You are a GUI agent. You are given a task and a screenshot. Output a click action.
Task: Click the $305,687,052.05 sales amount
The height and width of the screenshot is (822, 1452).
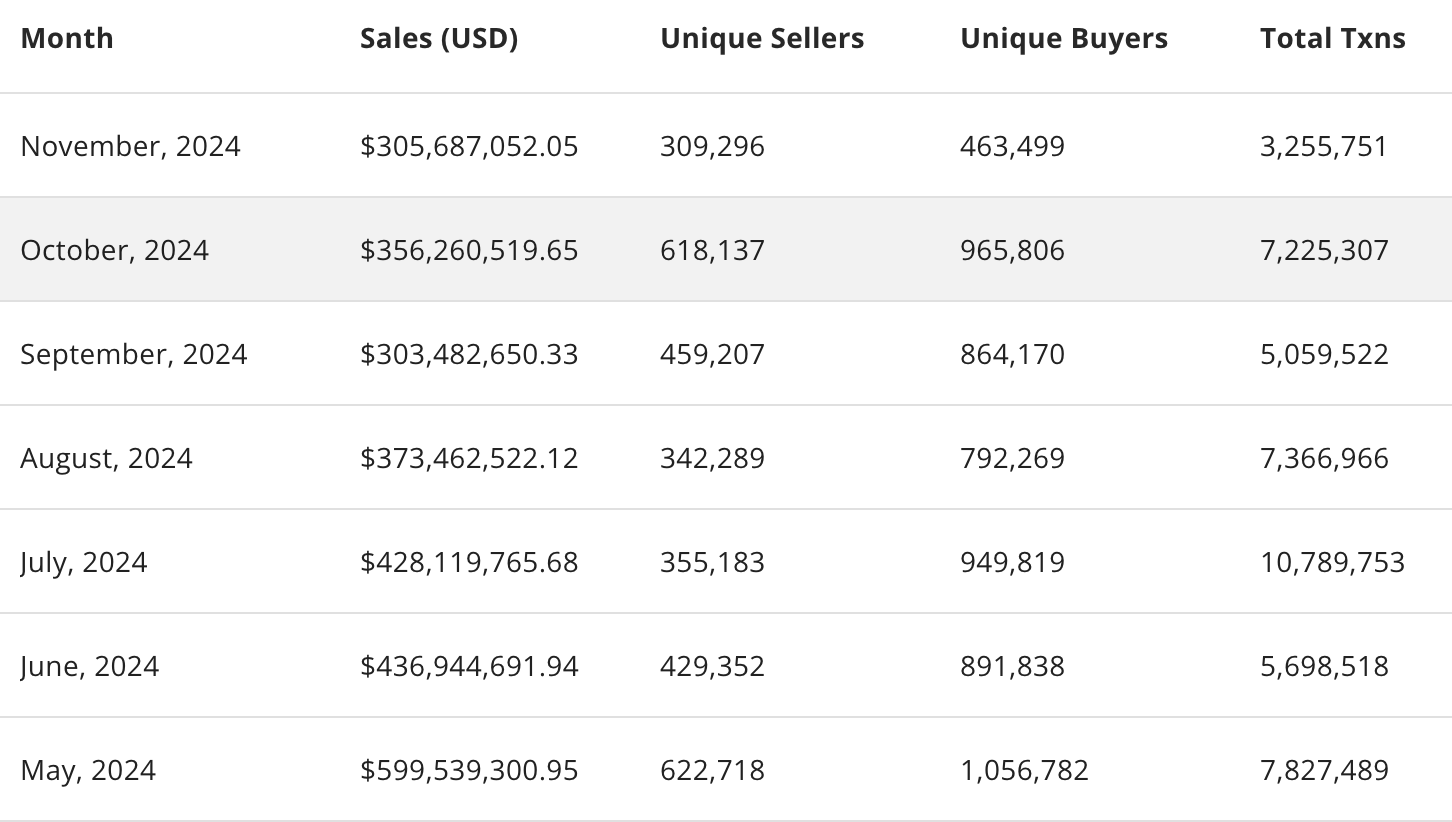469,146
